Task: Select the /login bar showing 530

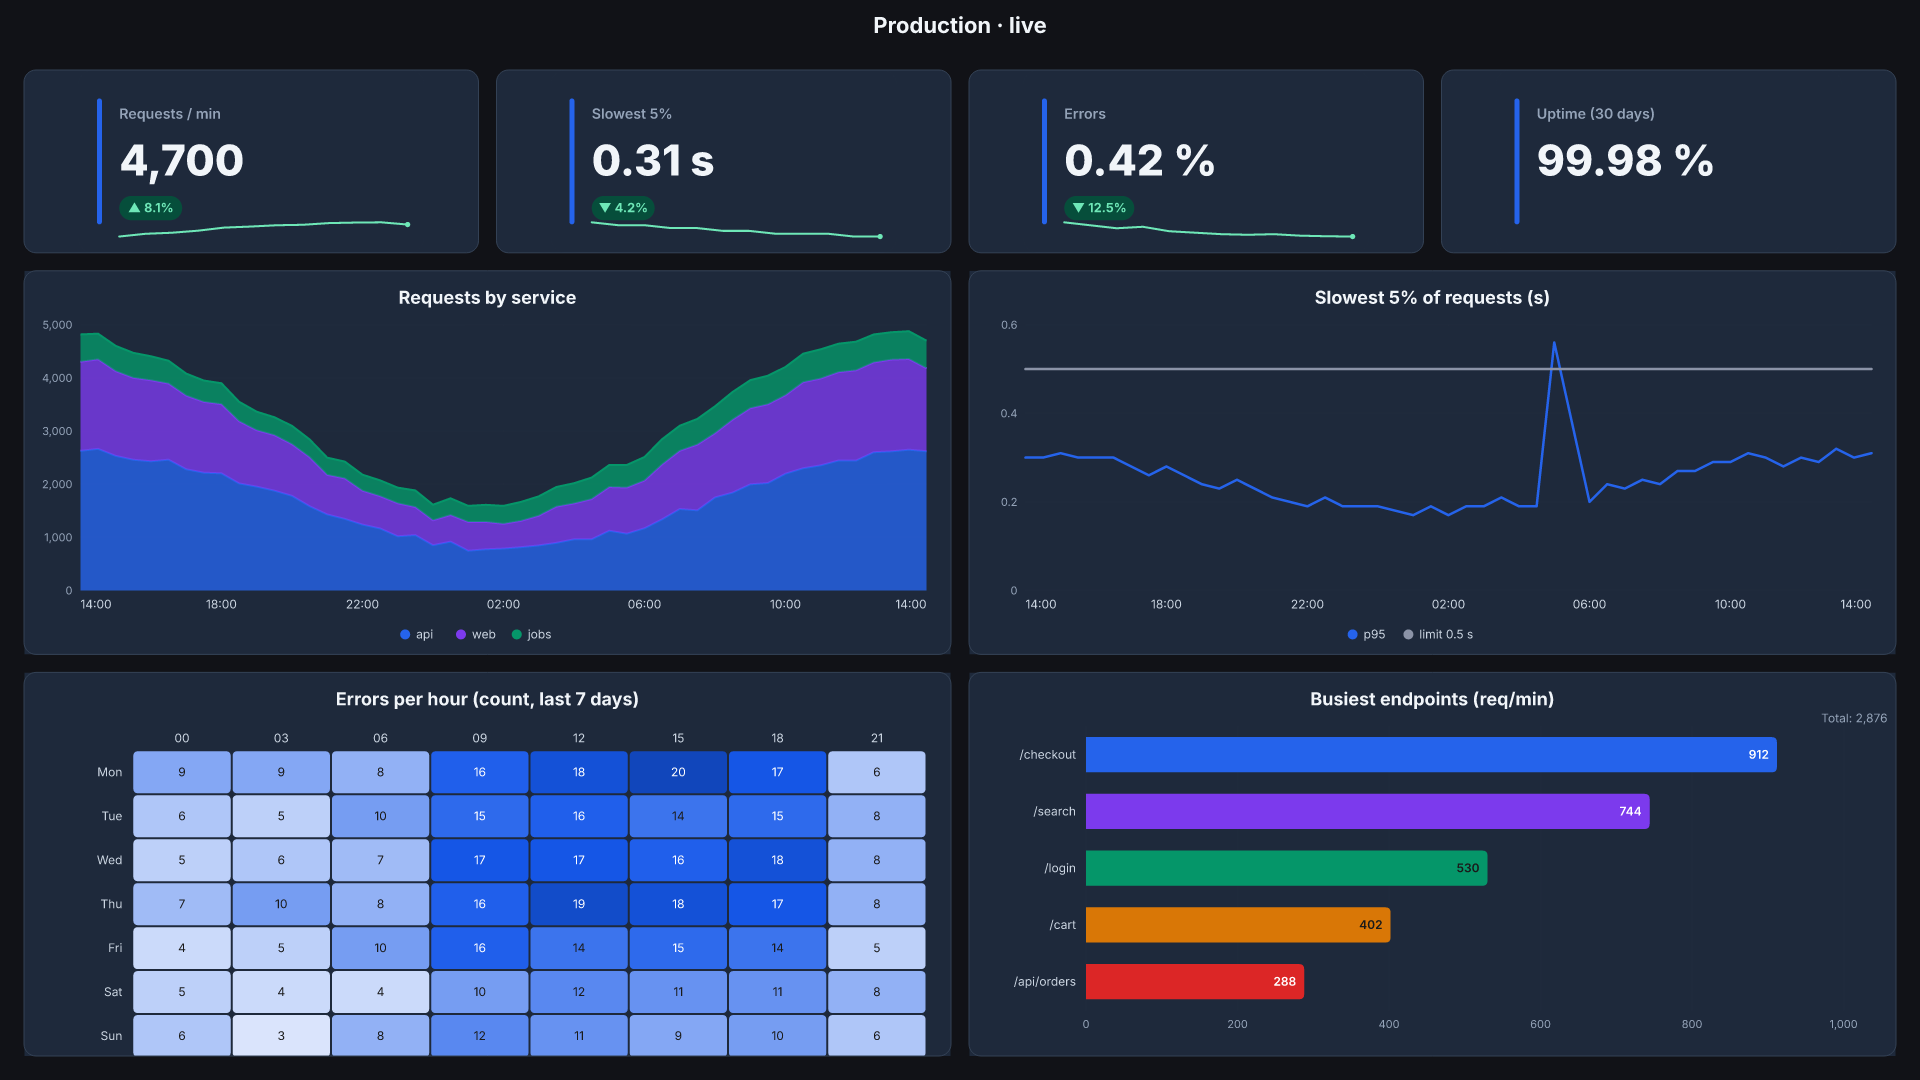Action: [x=1286, y=868]
